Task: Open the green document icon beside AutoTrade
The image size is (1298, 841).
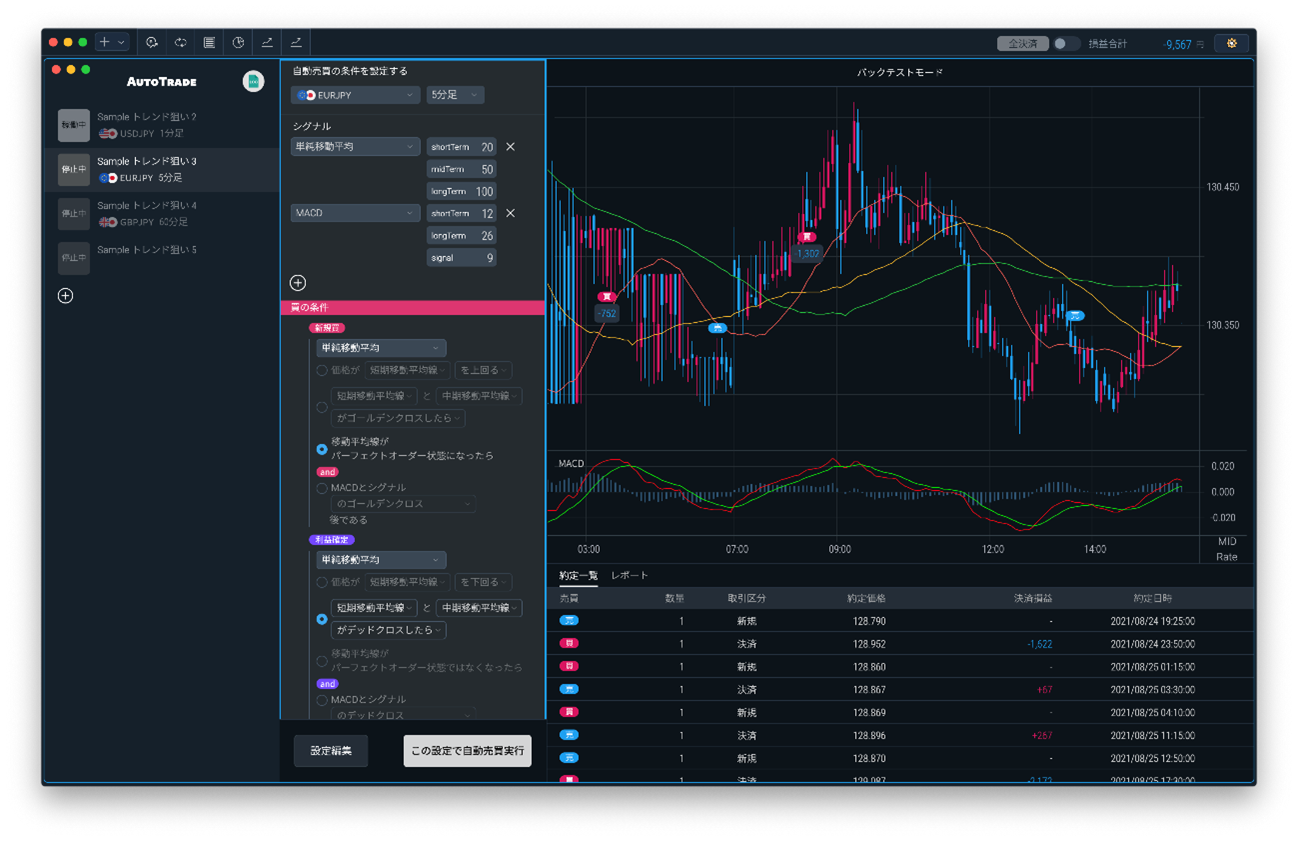Action: point(253,82)
